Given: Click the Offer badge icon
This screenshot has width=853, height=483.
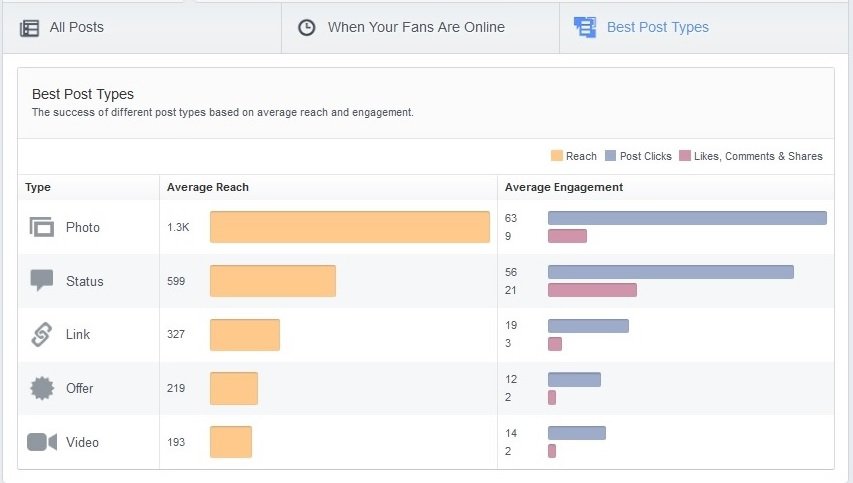Looking at the screenshot, I should click(x=41, y=388).
